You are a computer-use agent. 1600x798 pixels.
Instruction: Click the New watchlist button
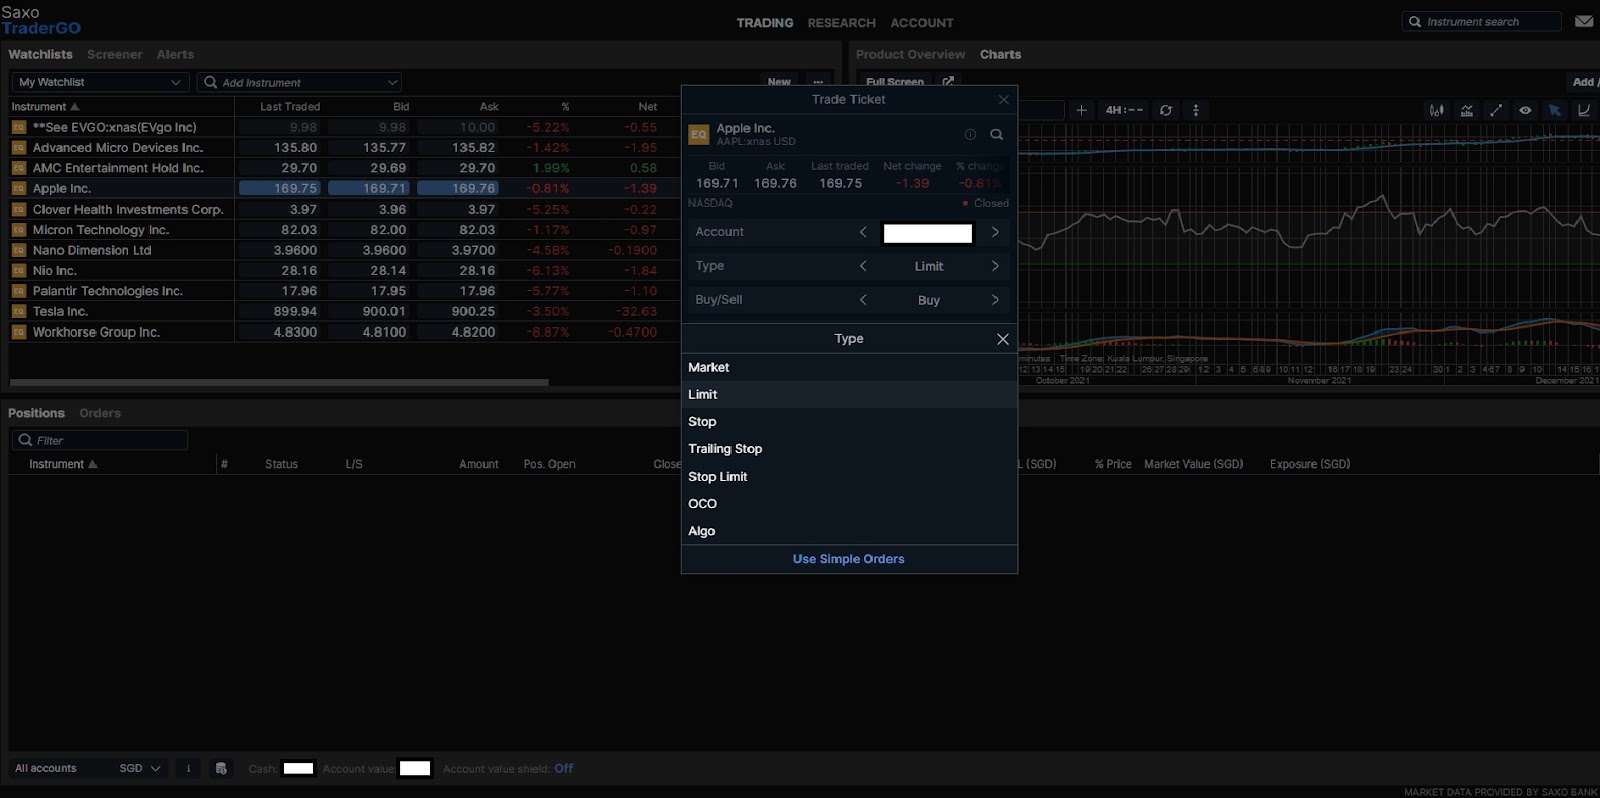(x=779, y=82)
